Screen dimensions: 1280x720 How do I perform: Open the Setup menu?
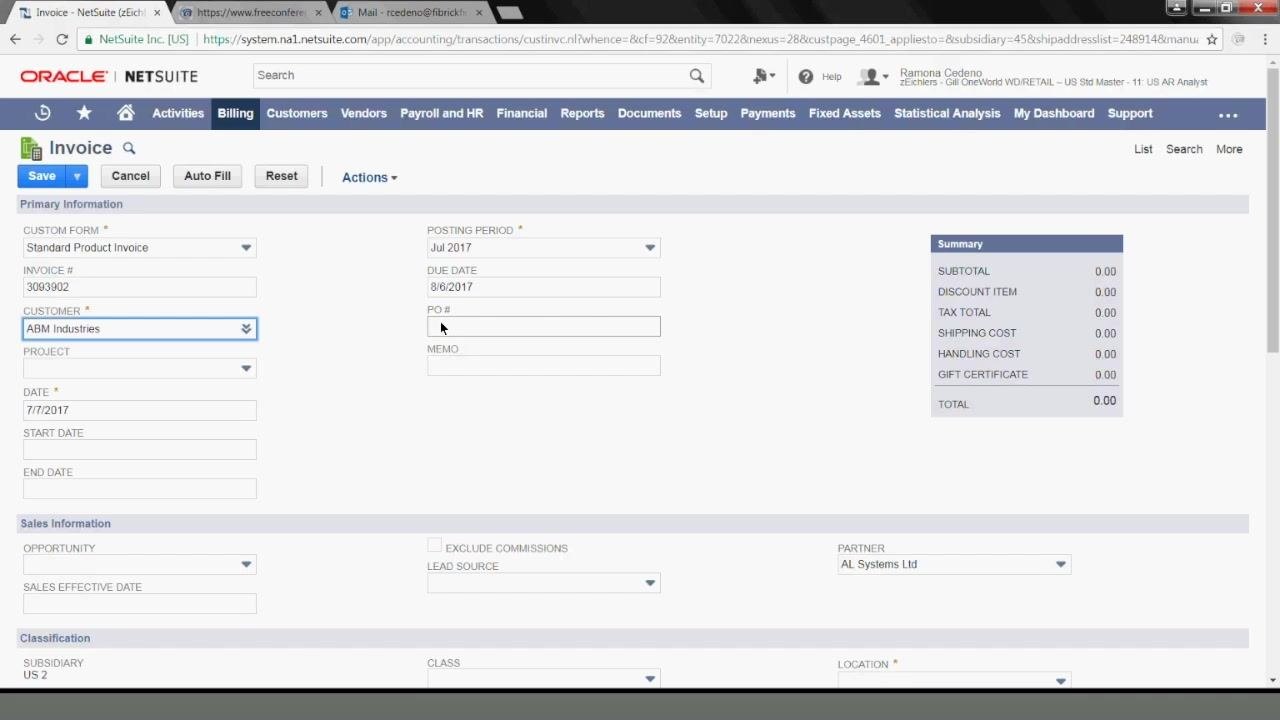coord(711,113)
